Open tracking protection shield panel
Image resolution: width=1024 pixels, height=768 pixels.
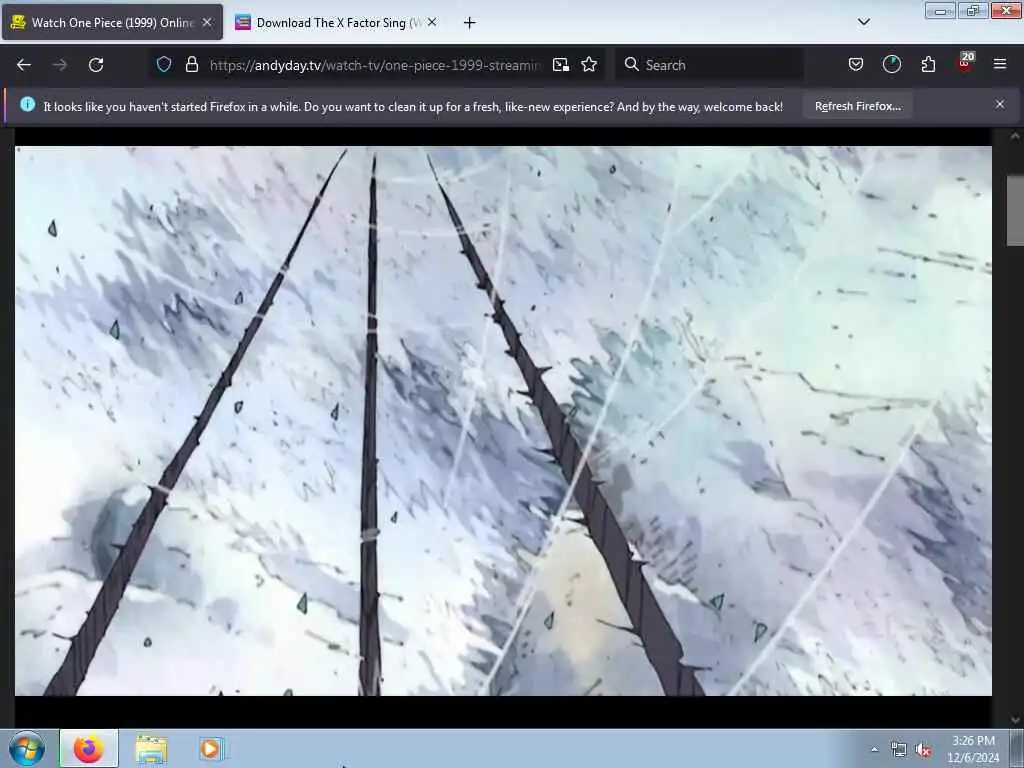pos(164,65)
